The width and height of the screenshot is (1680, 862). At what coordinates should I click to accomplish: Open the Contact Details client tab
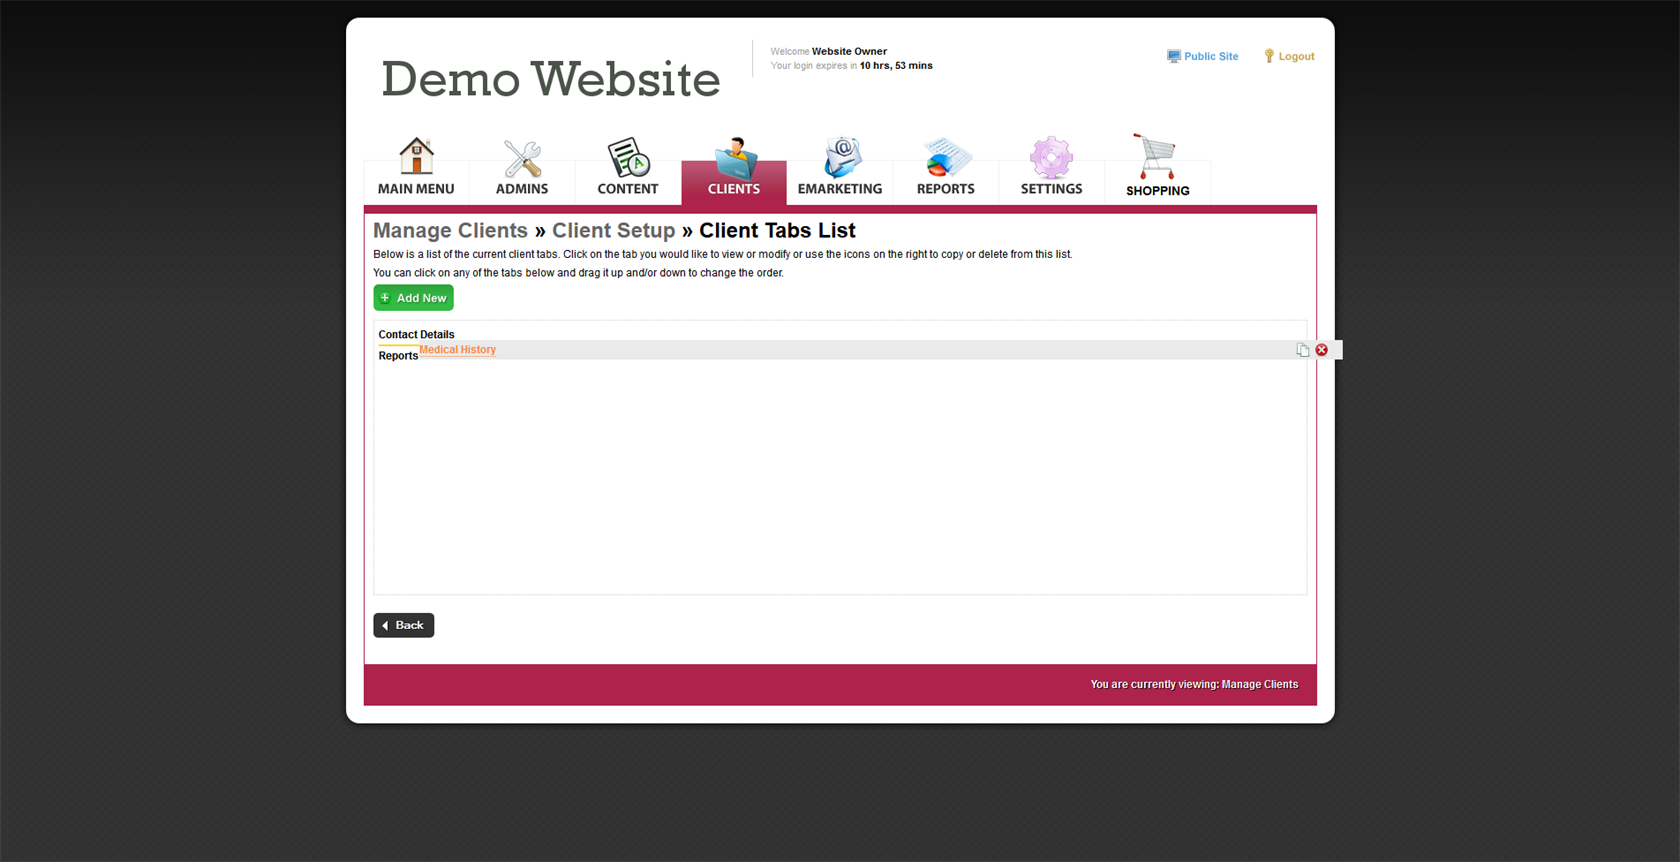pyautogui.click(x=416, y=335)
